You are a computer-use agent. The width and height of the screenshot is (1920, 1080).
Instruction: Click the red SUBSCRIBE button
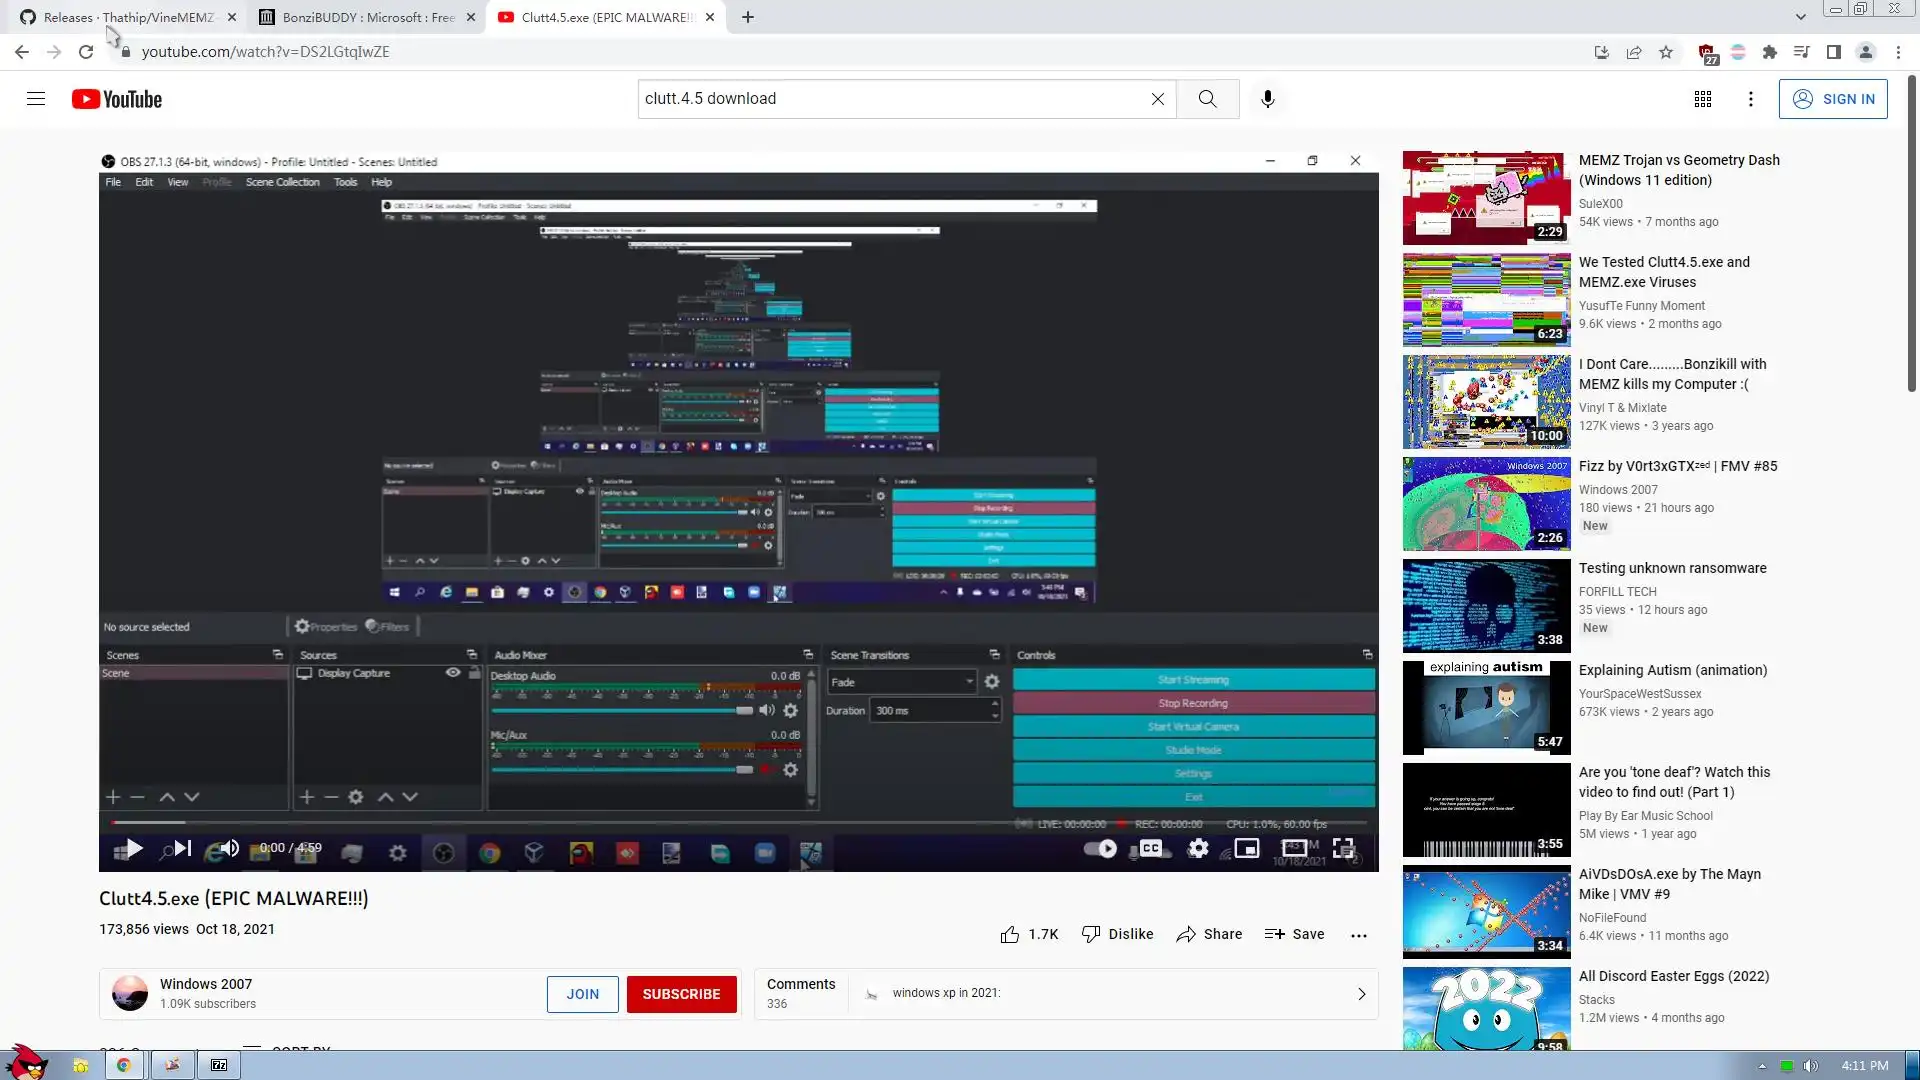681,994
